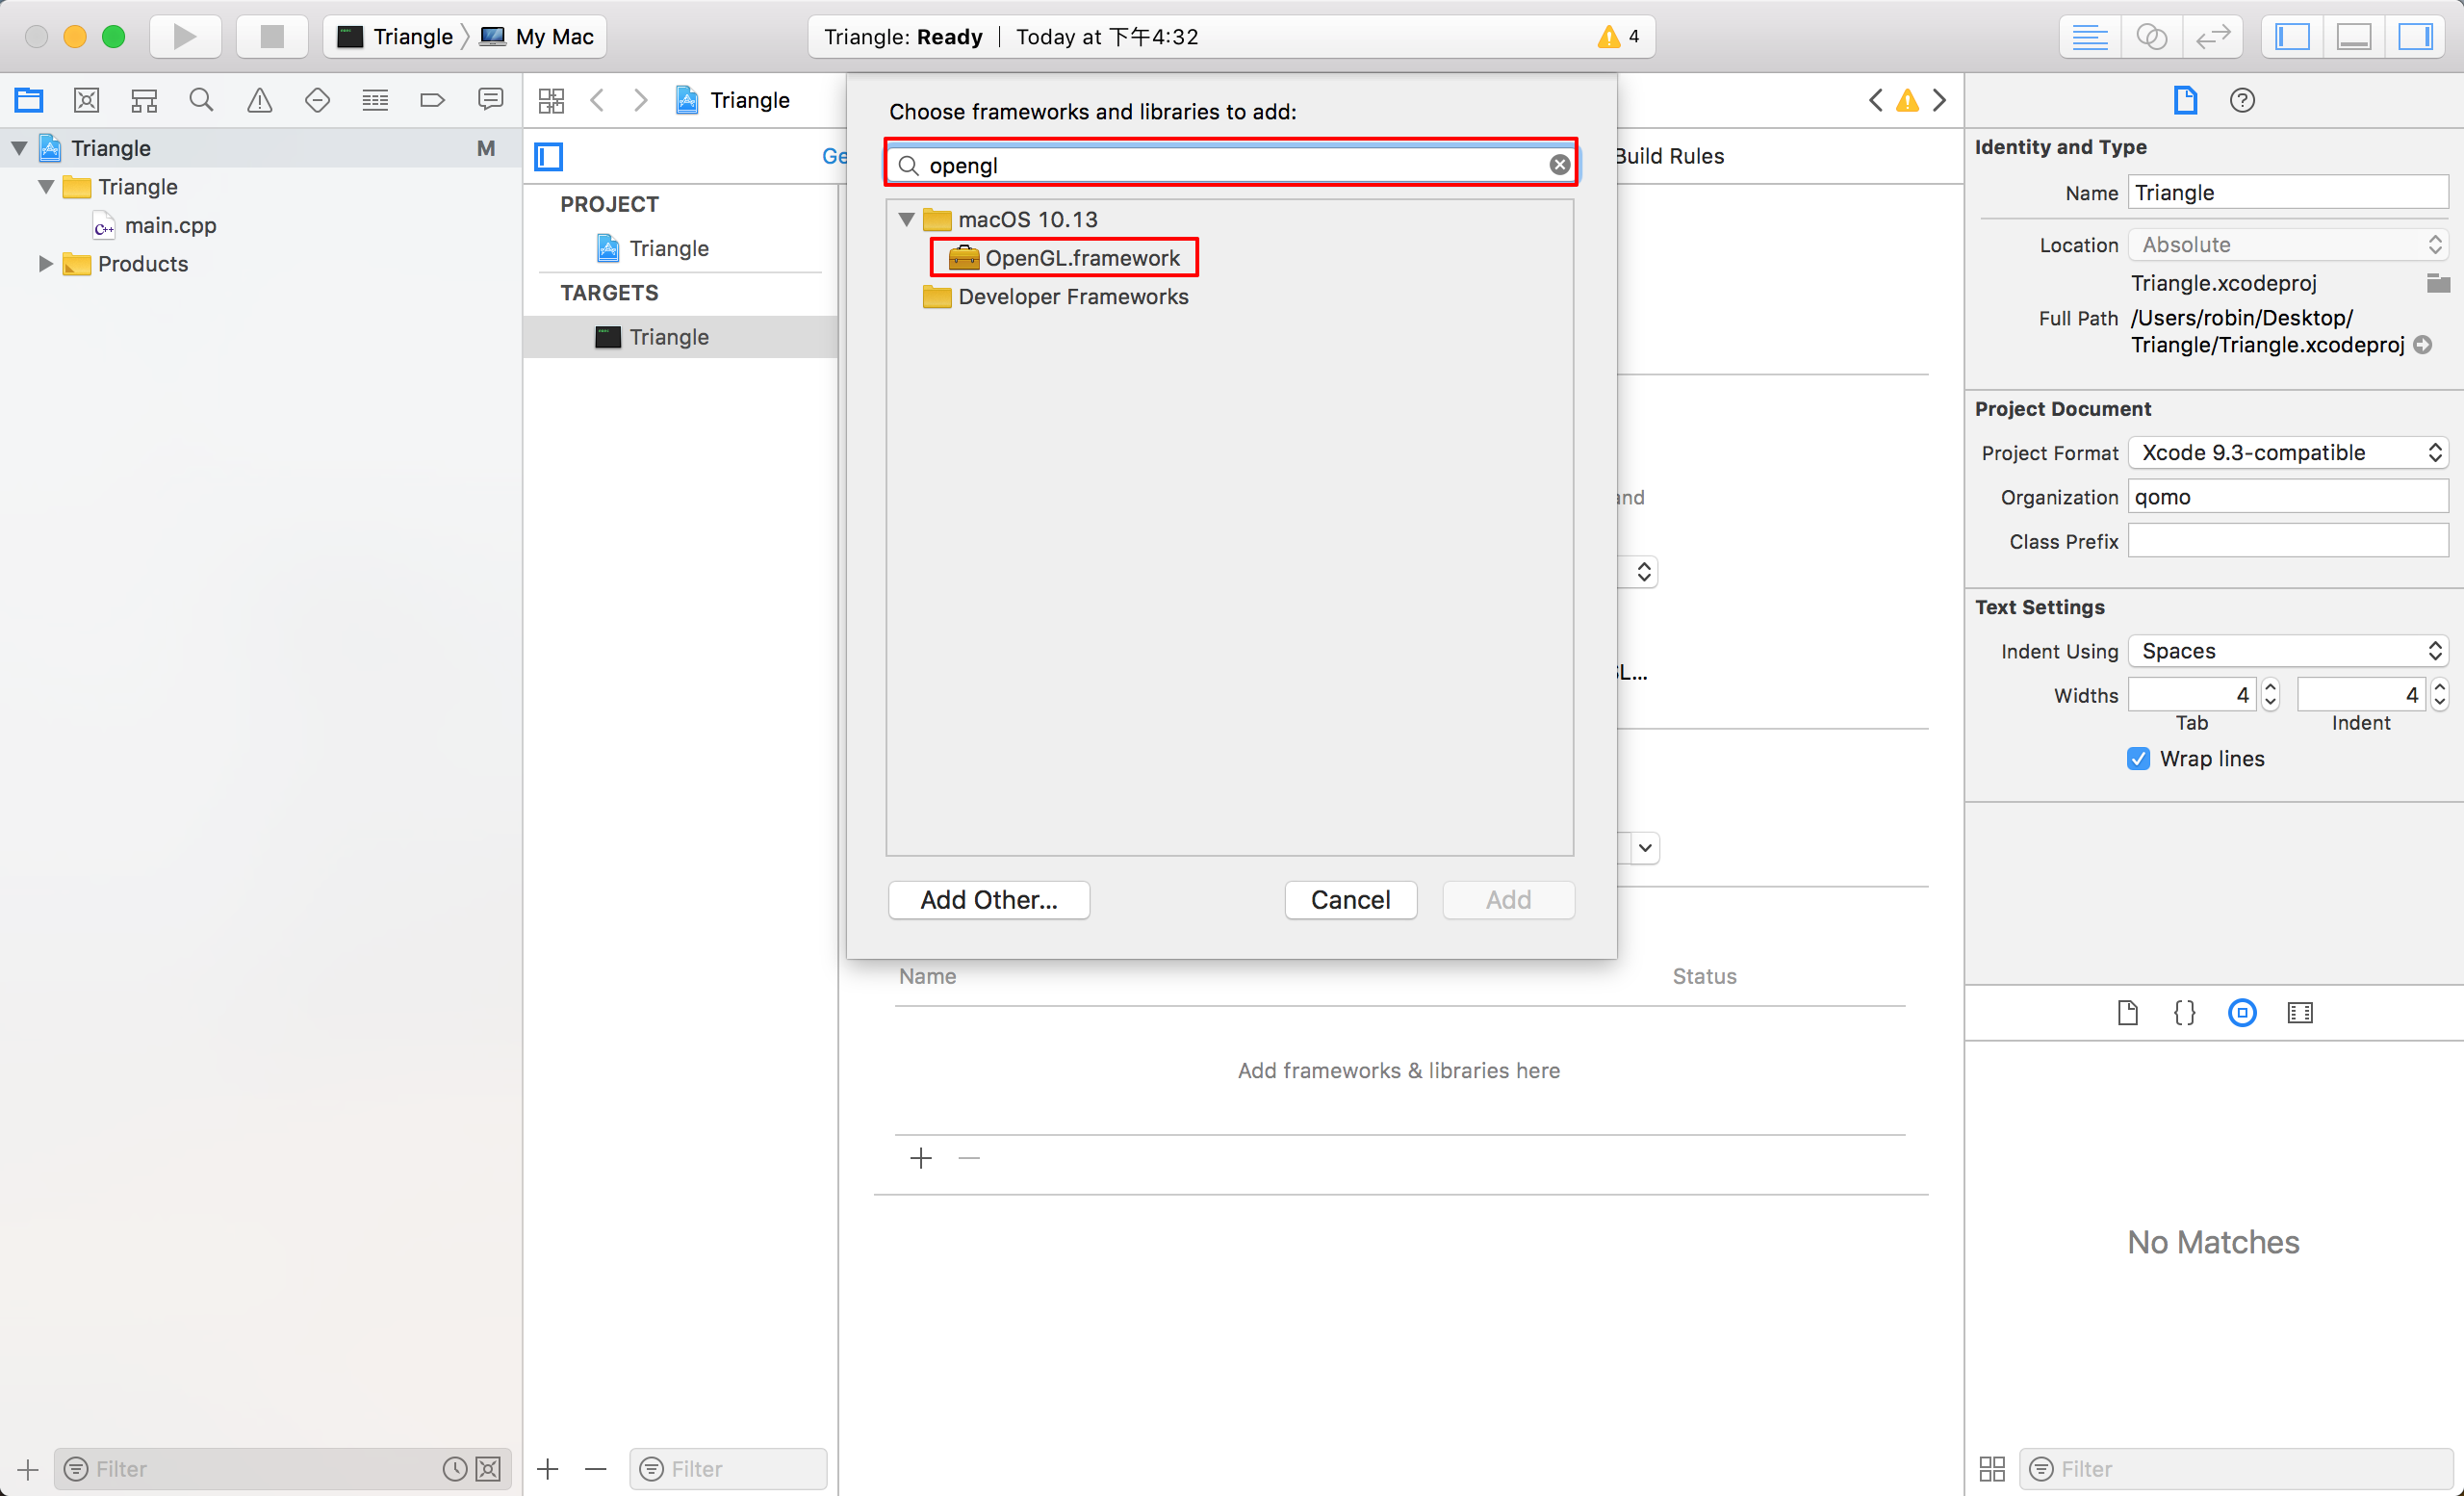
Task: Open the issues warning indicator in the activity bar
Action: tap(1618, 37)
